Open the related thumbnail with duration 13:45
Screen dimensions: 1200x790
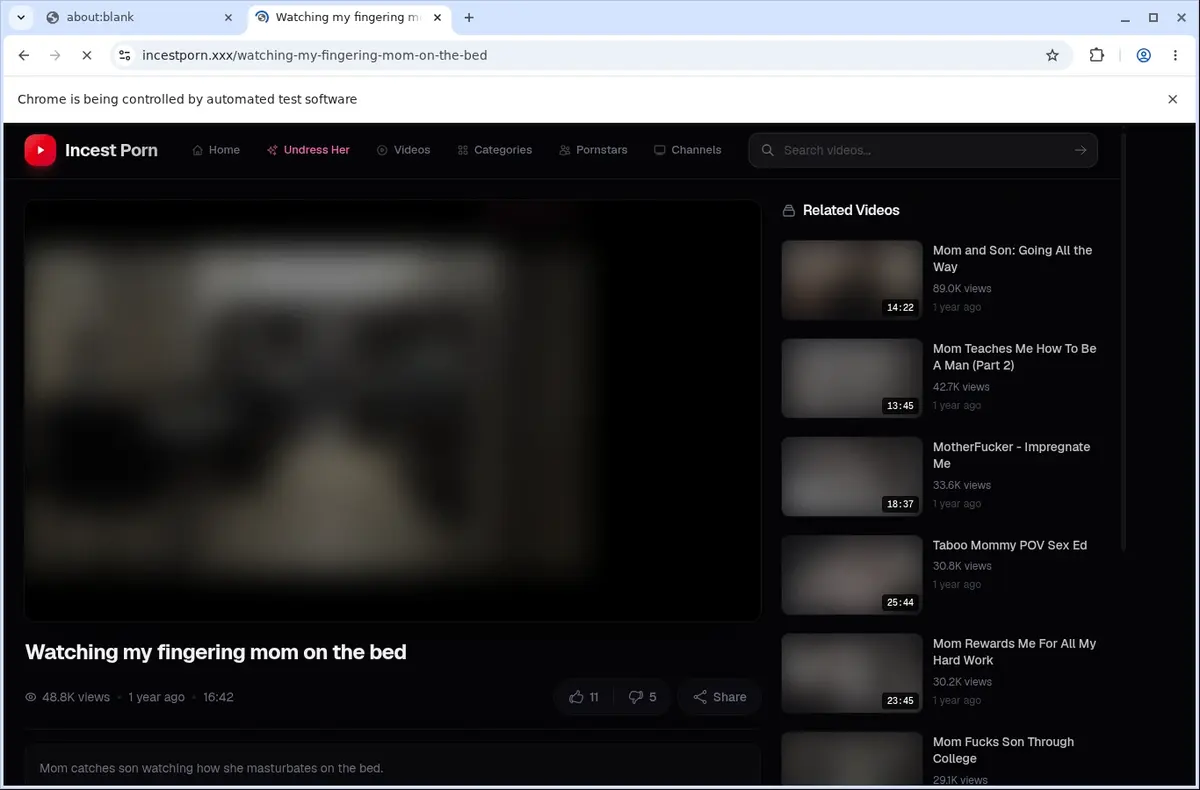tap(852, 378)
